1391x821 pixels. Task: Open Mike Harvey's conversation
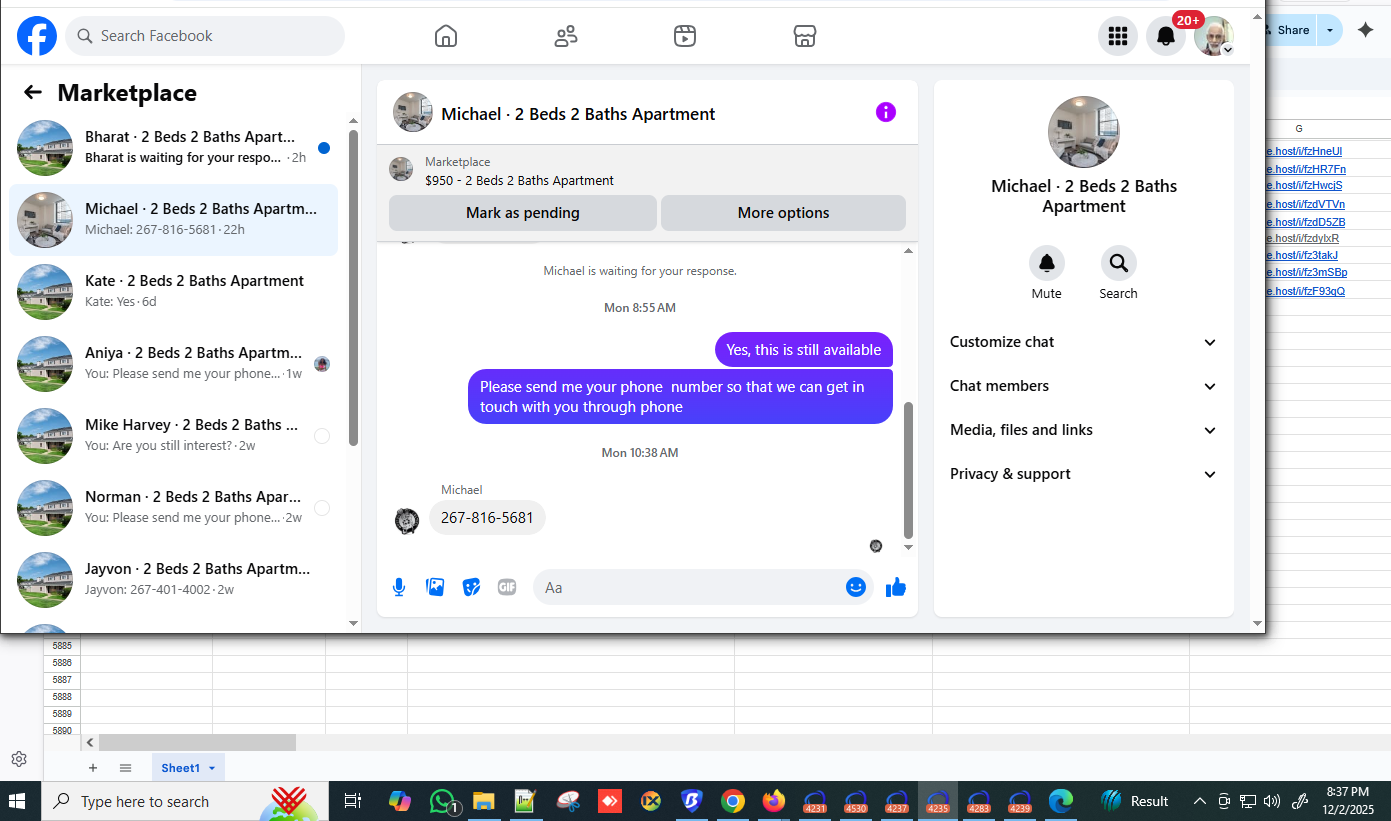coord(174,436)
